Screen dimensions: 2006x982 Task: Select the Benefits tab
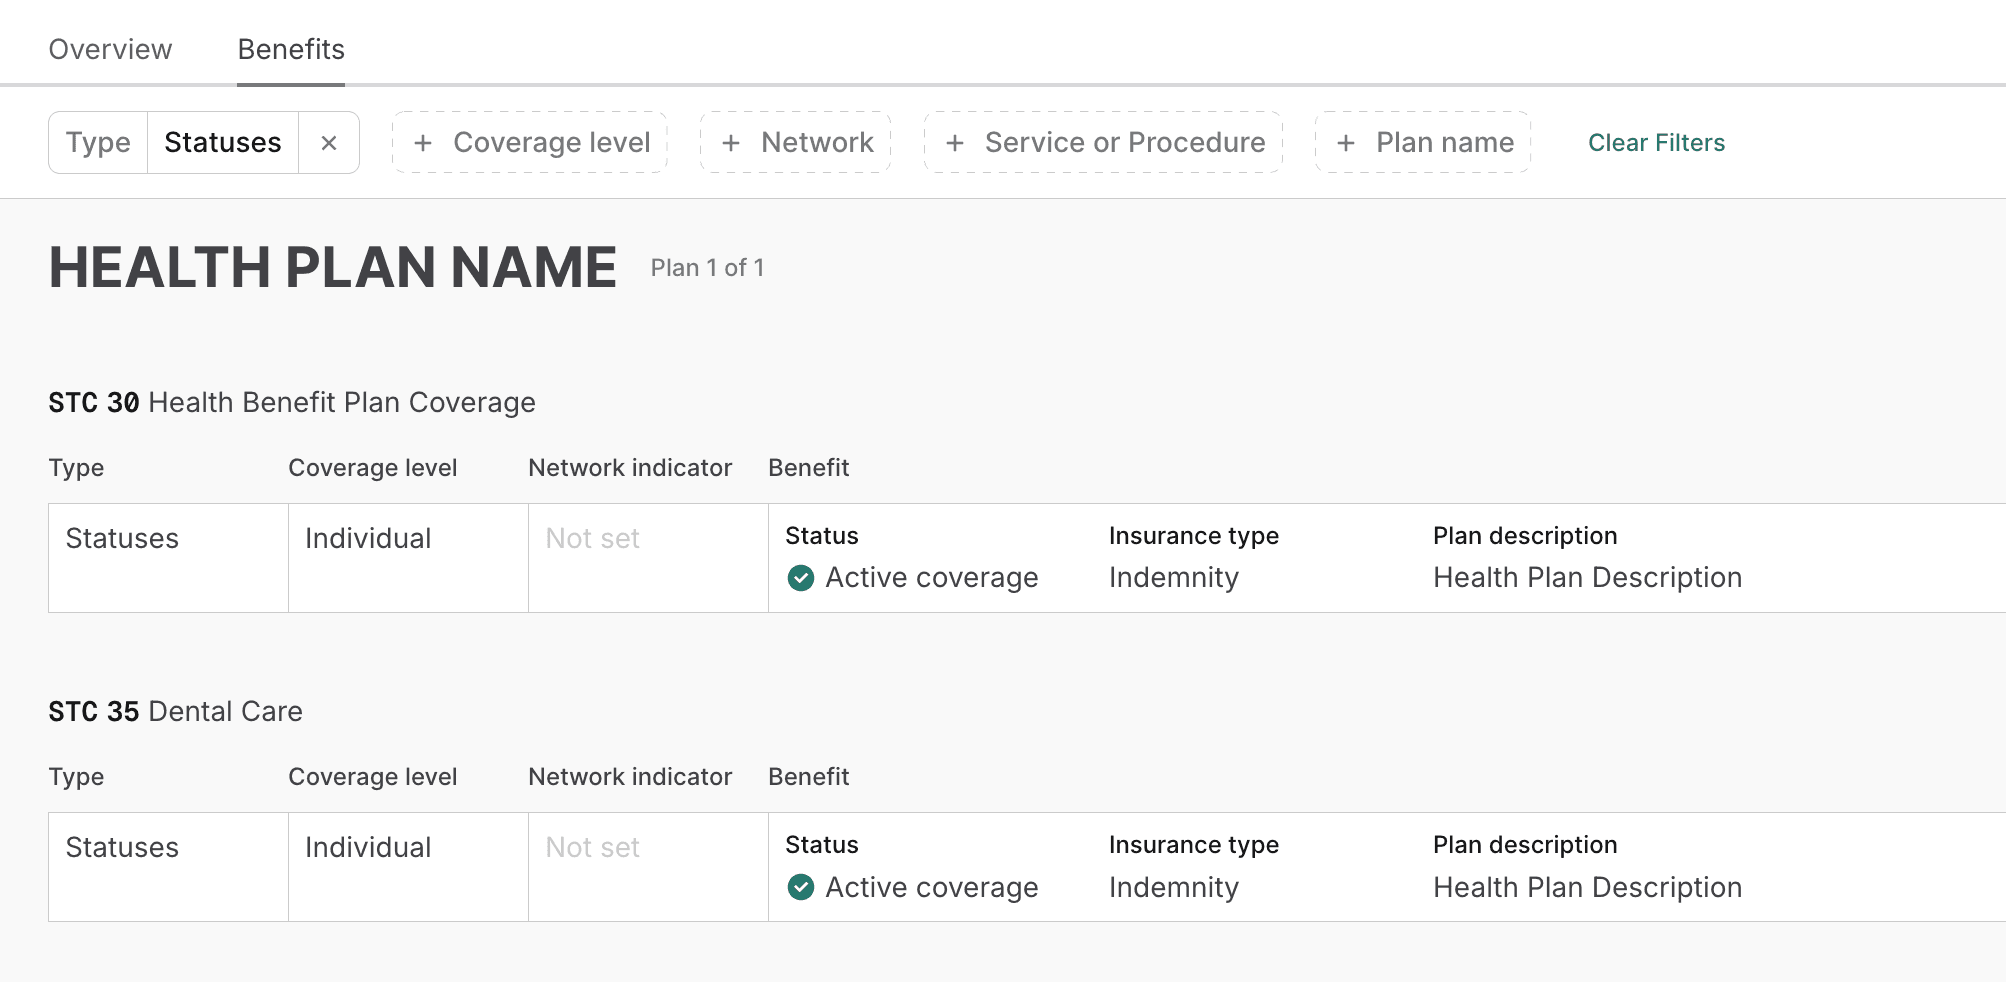(x=291, y=49)
